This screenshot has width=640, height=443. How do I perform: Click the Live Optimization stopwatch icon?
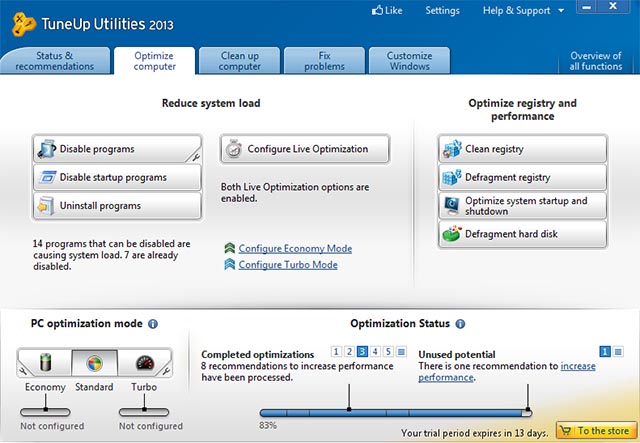tap(234, 149)
